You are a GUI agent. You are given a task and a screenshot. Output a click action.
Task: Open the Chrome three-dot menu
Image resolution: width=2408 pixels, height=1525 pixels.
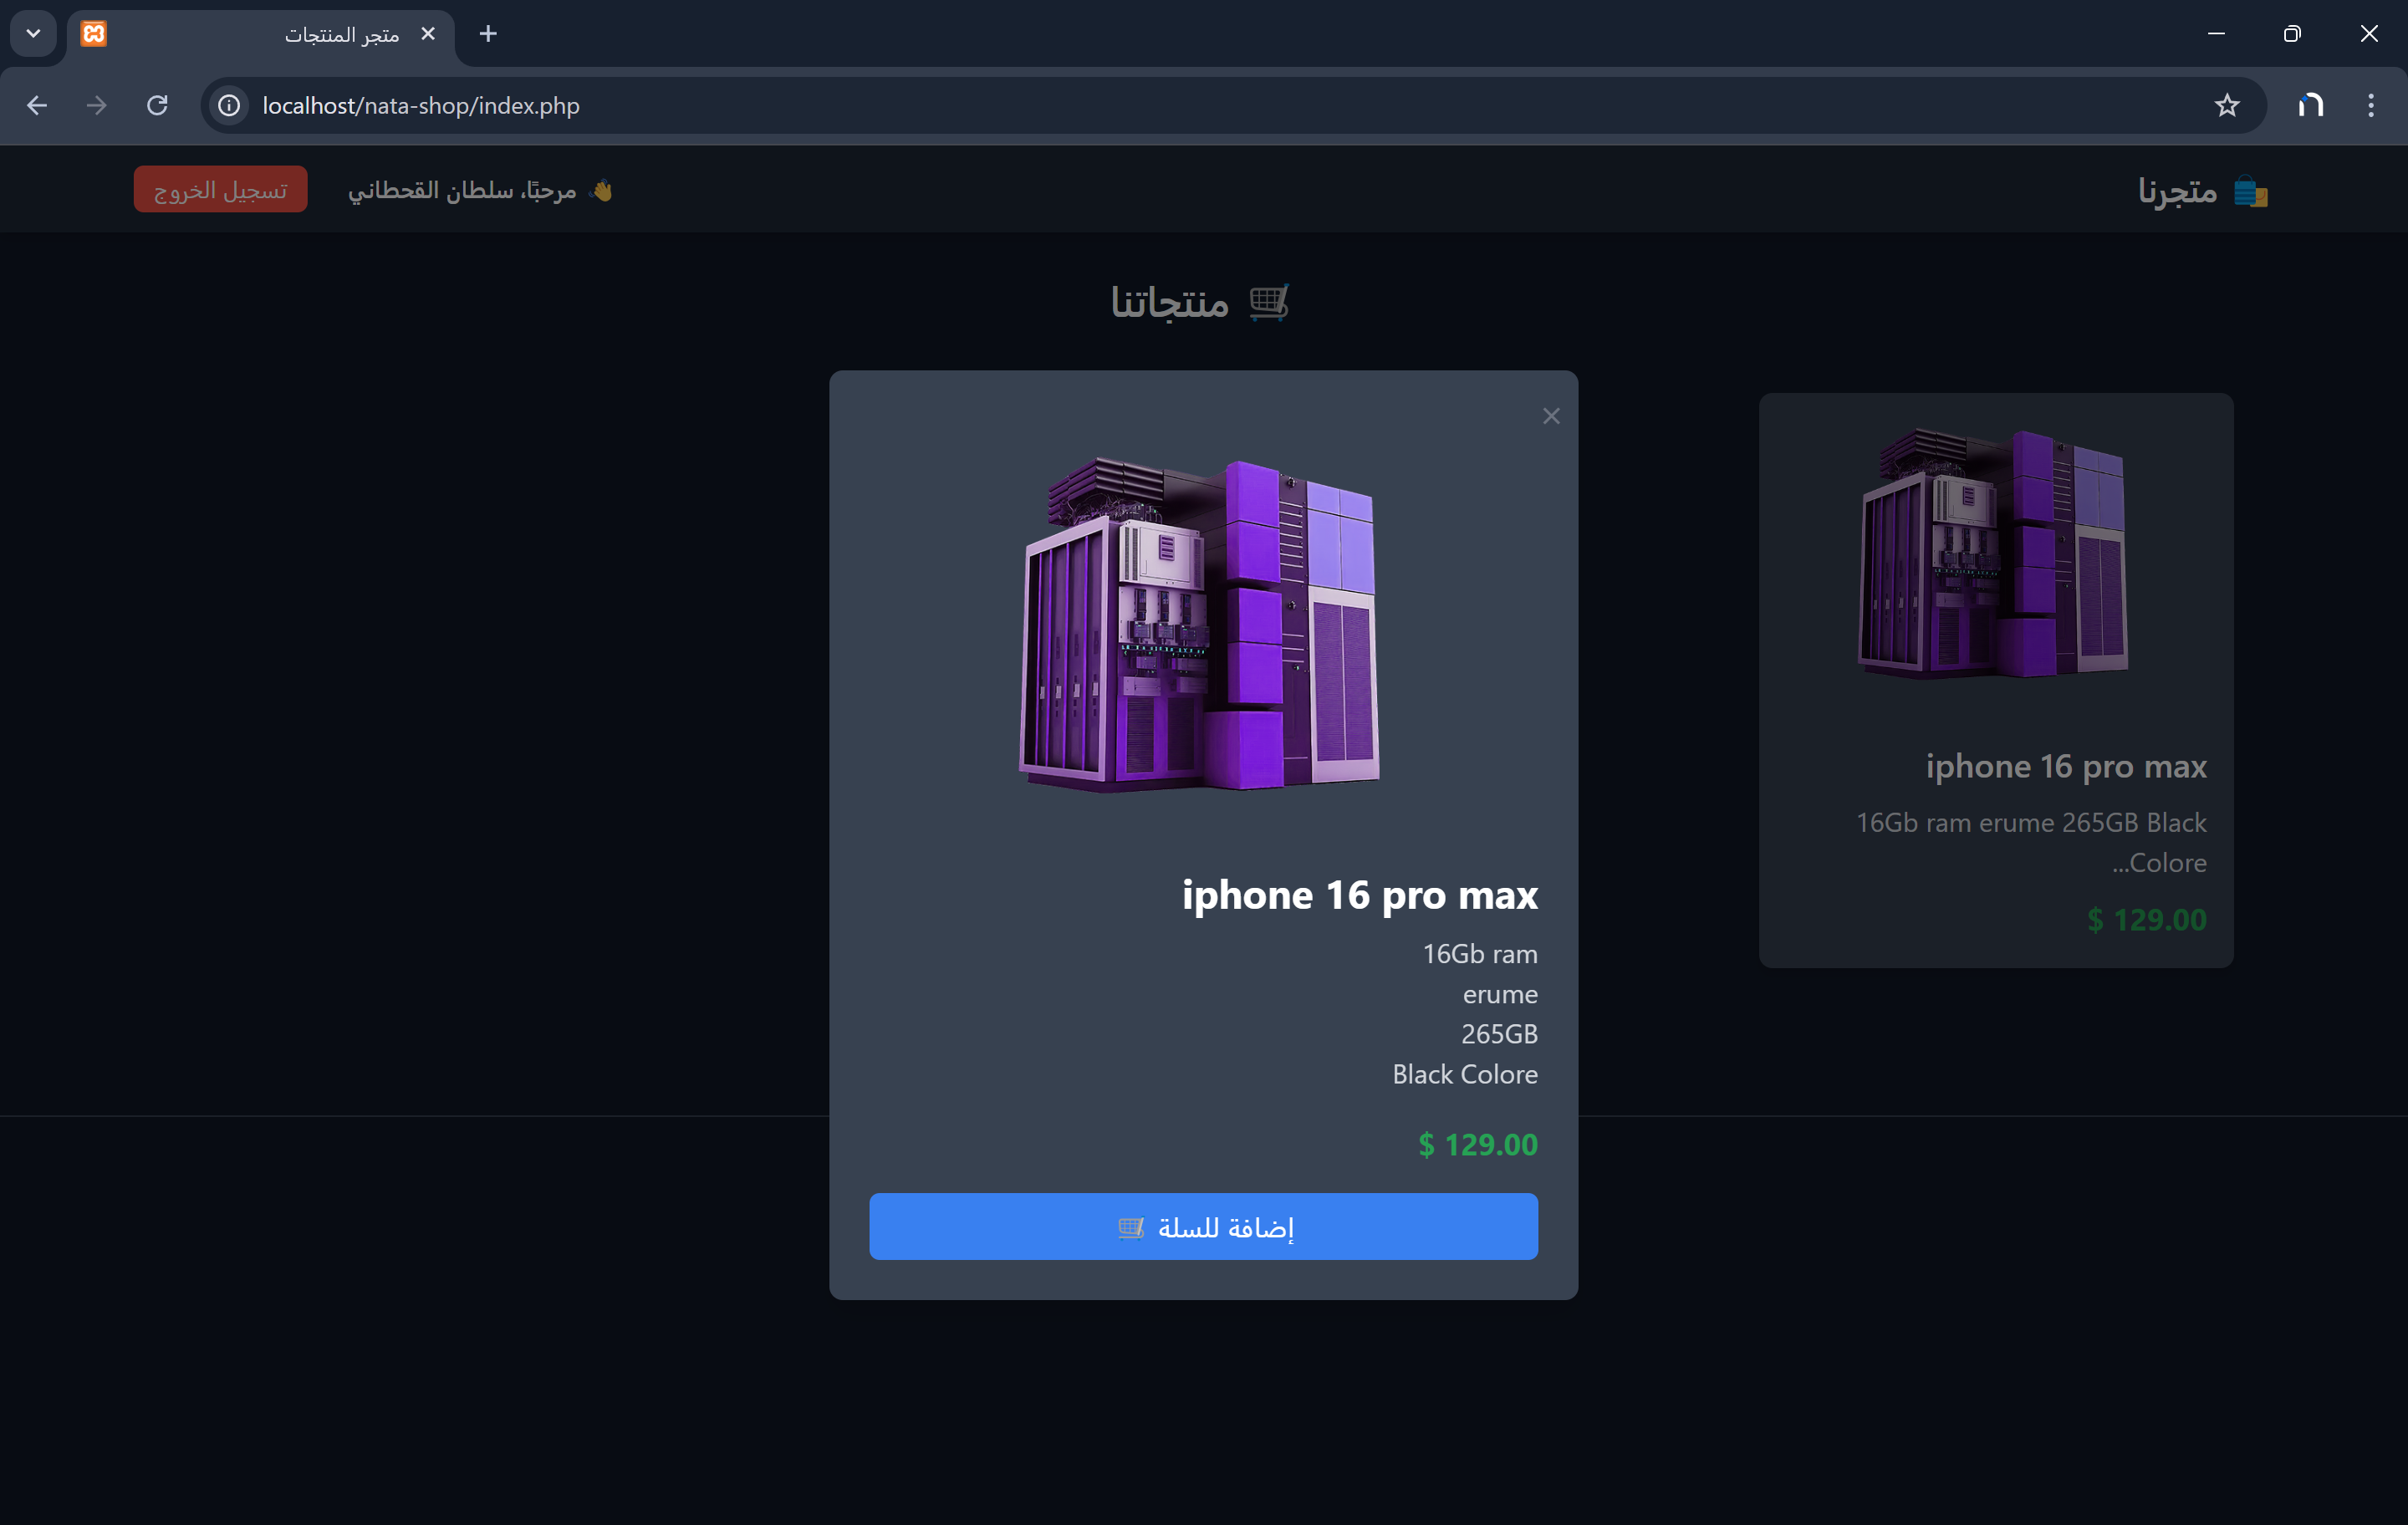pos(2370,105)
